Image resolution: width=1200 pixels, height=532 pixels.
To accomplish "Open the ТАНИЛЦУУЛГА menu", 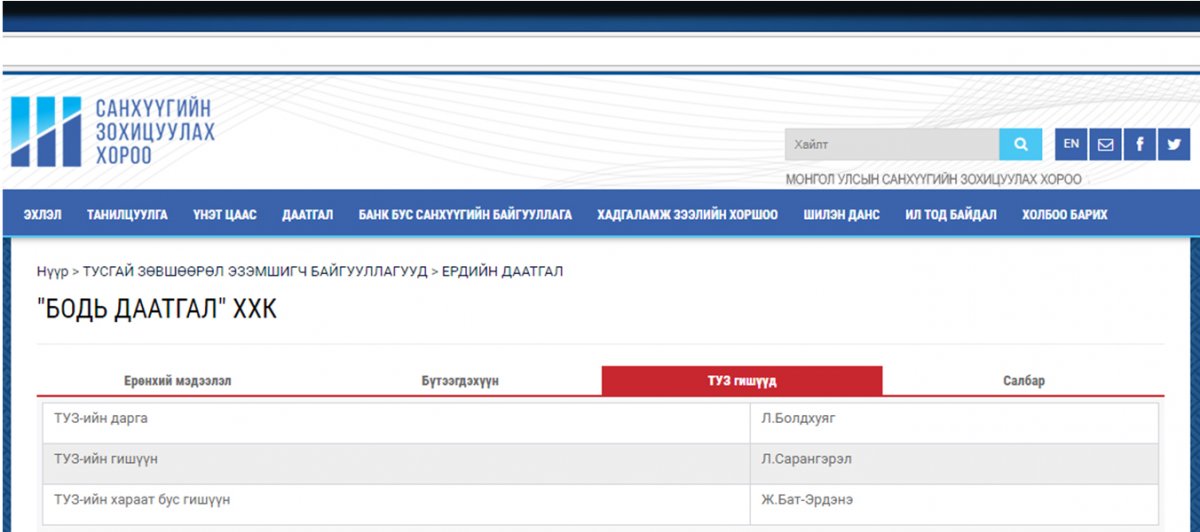I will [x=127, y=215].
